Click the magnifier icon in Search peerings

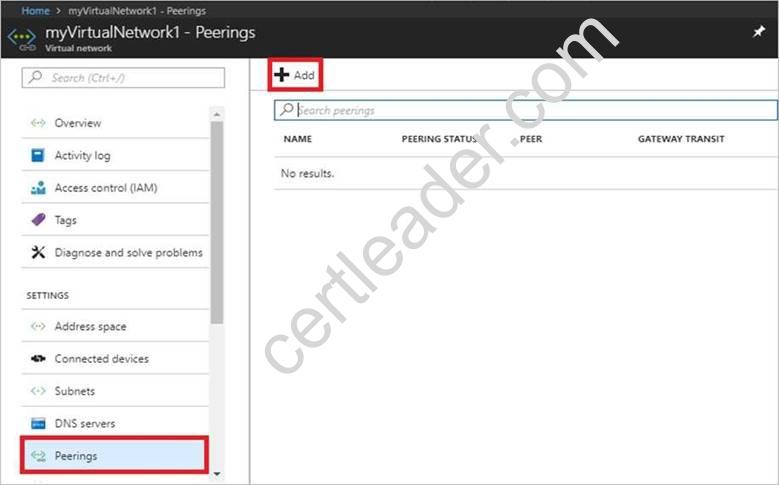coord(286,109)
